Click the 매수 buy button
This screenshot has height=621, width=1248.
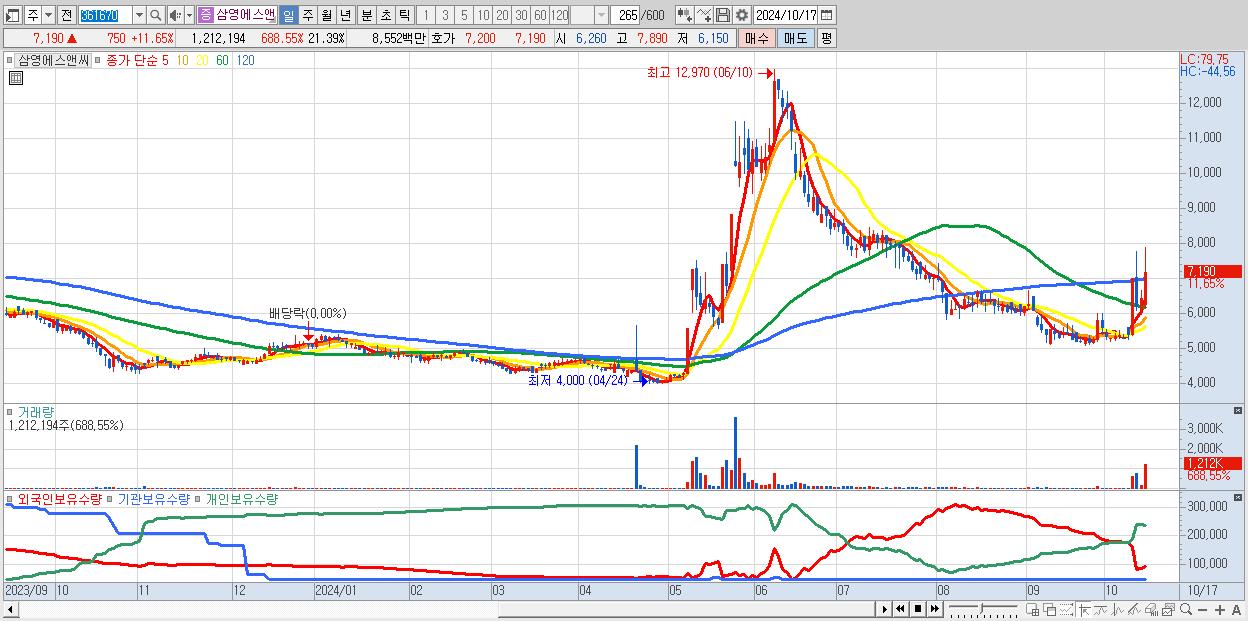[757, 38]
